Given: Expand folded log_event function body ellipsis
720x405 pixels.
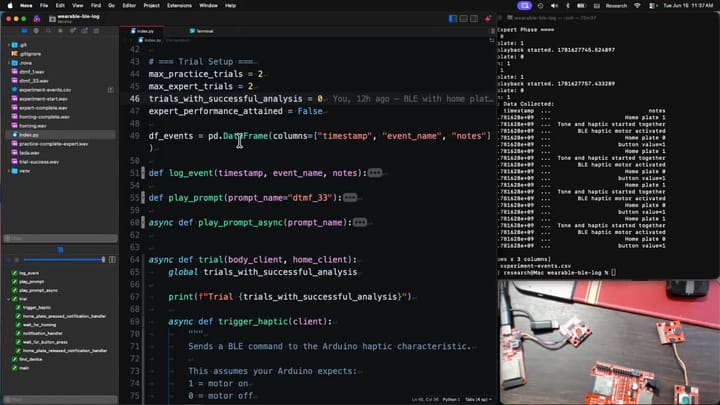Looking at the screenshot, I should [x=375, y=173].
